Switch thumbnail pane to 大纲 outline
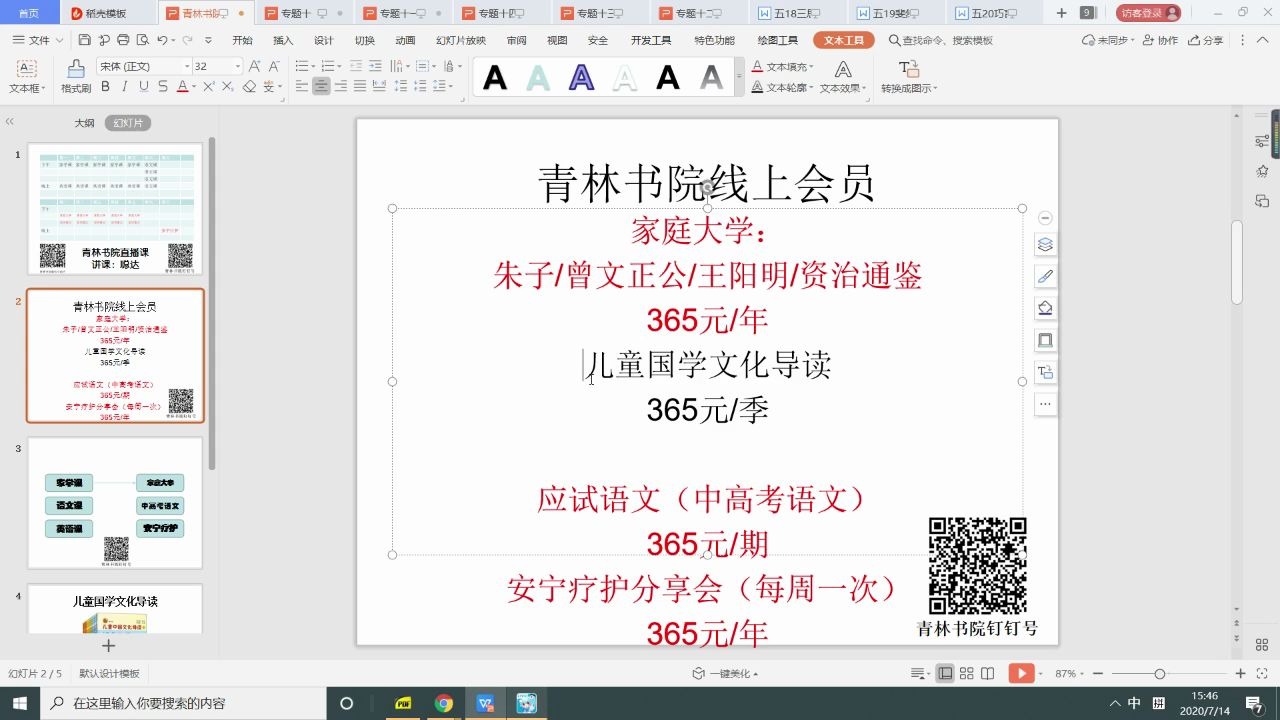Image resolution: width=1280 pixels, height=720 pixels. click(x=84, y=123)
